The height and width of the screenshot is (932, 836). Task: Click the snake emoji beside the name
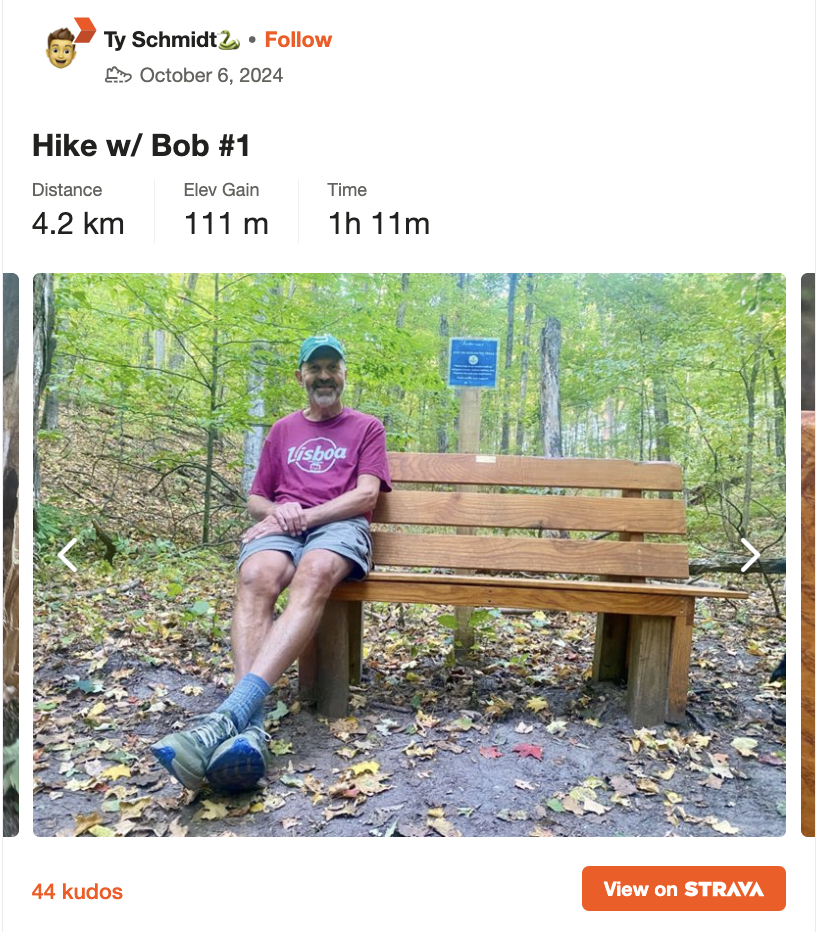(x=229, y=40)
